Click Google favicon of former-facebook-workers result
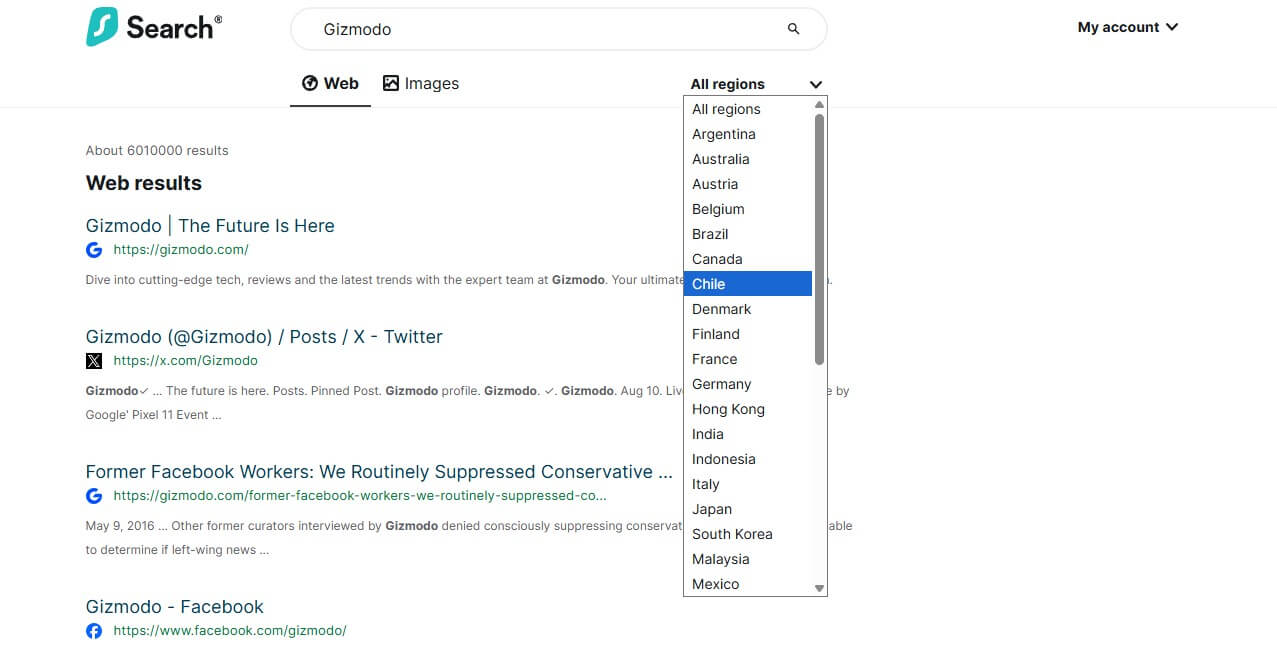The width and height of the screenshot is (1277, 652). (94, 496)
